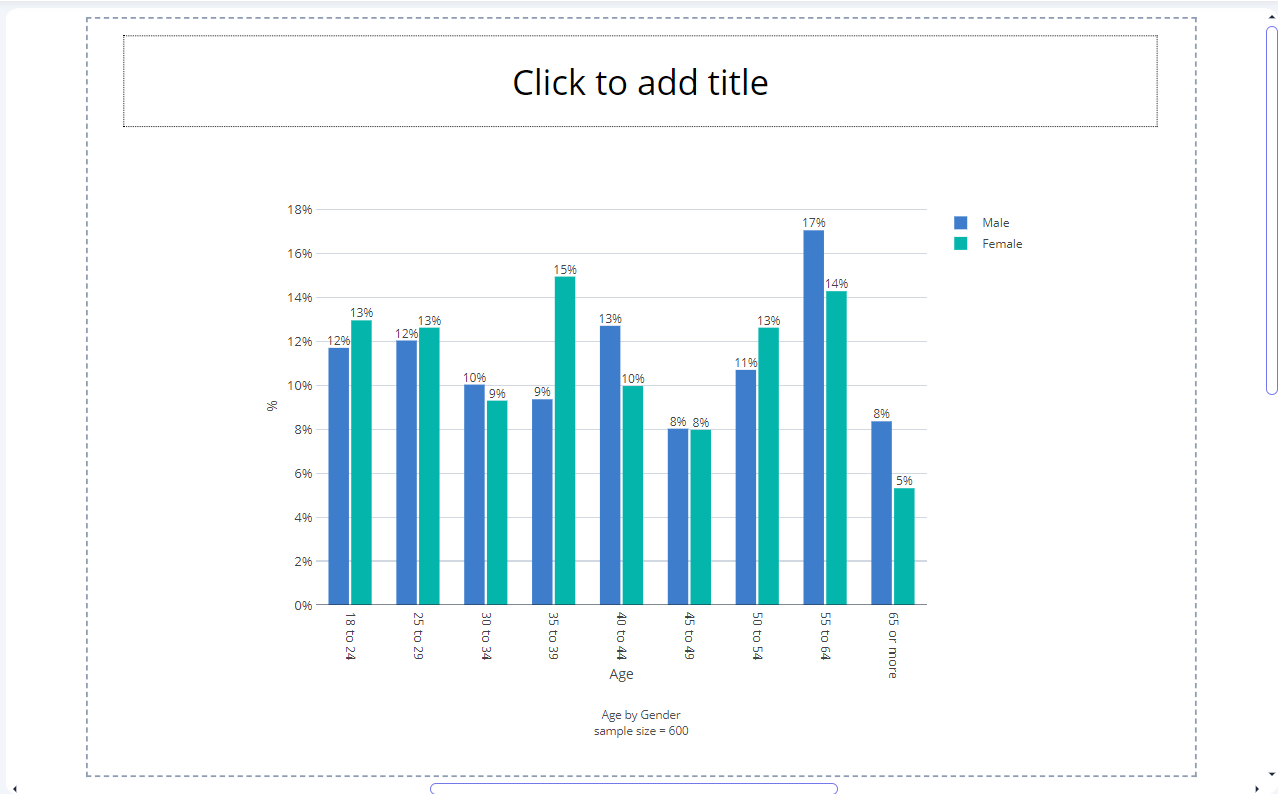
Task: Click the '%' y-axis title
Action: pyautogui.click(x=272, y=406)
